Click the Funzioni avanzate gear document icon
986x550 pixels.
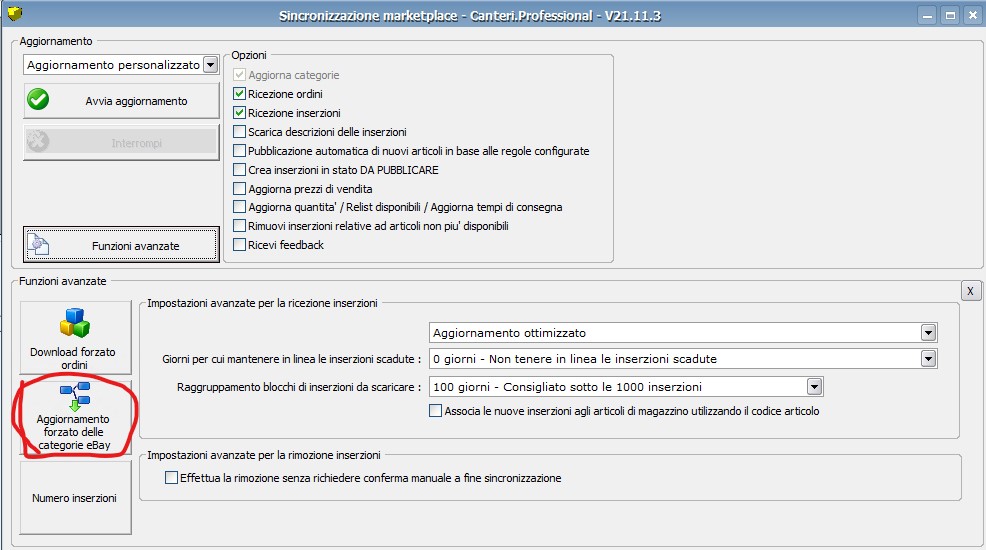[39, 245]
